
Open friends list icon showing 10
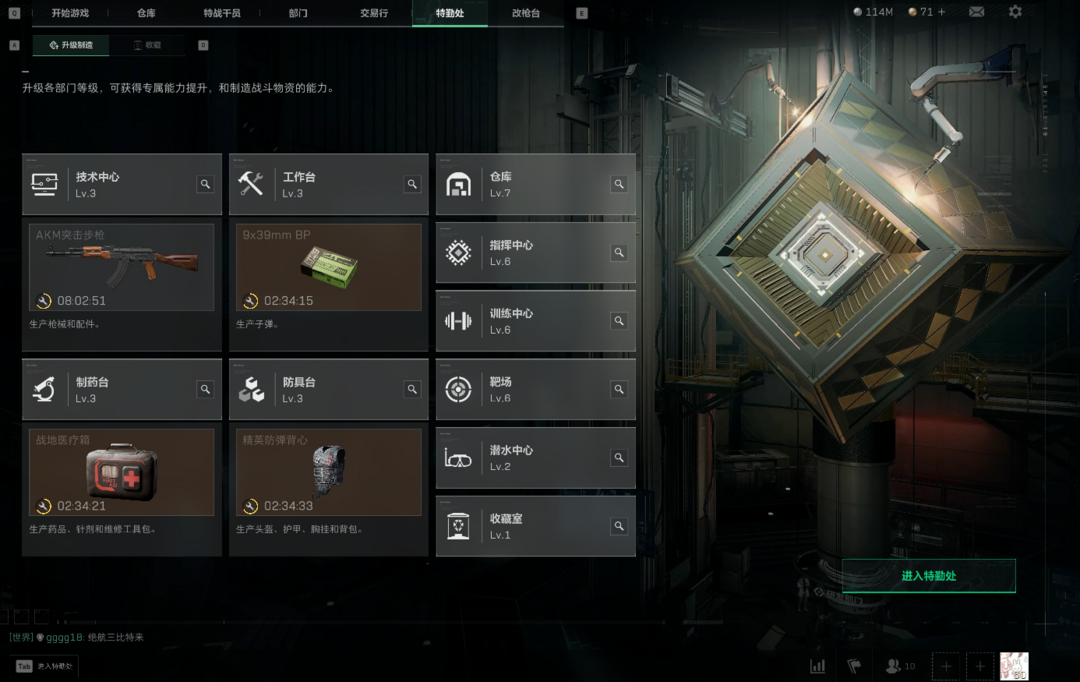900,666
